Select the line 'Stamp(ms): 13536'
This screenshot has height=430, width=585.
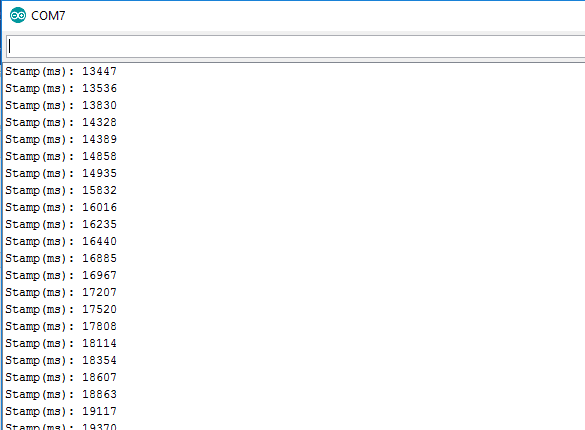[61, 88]
